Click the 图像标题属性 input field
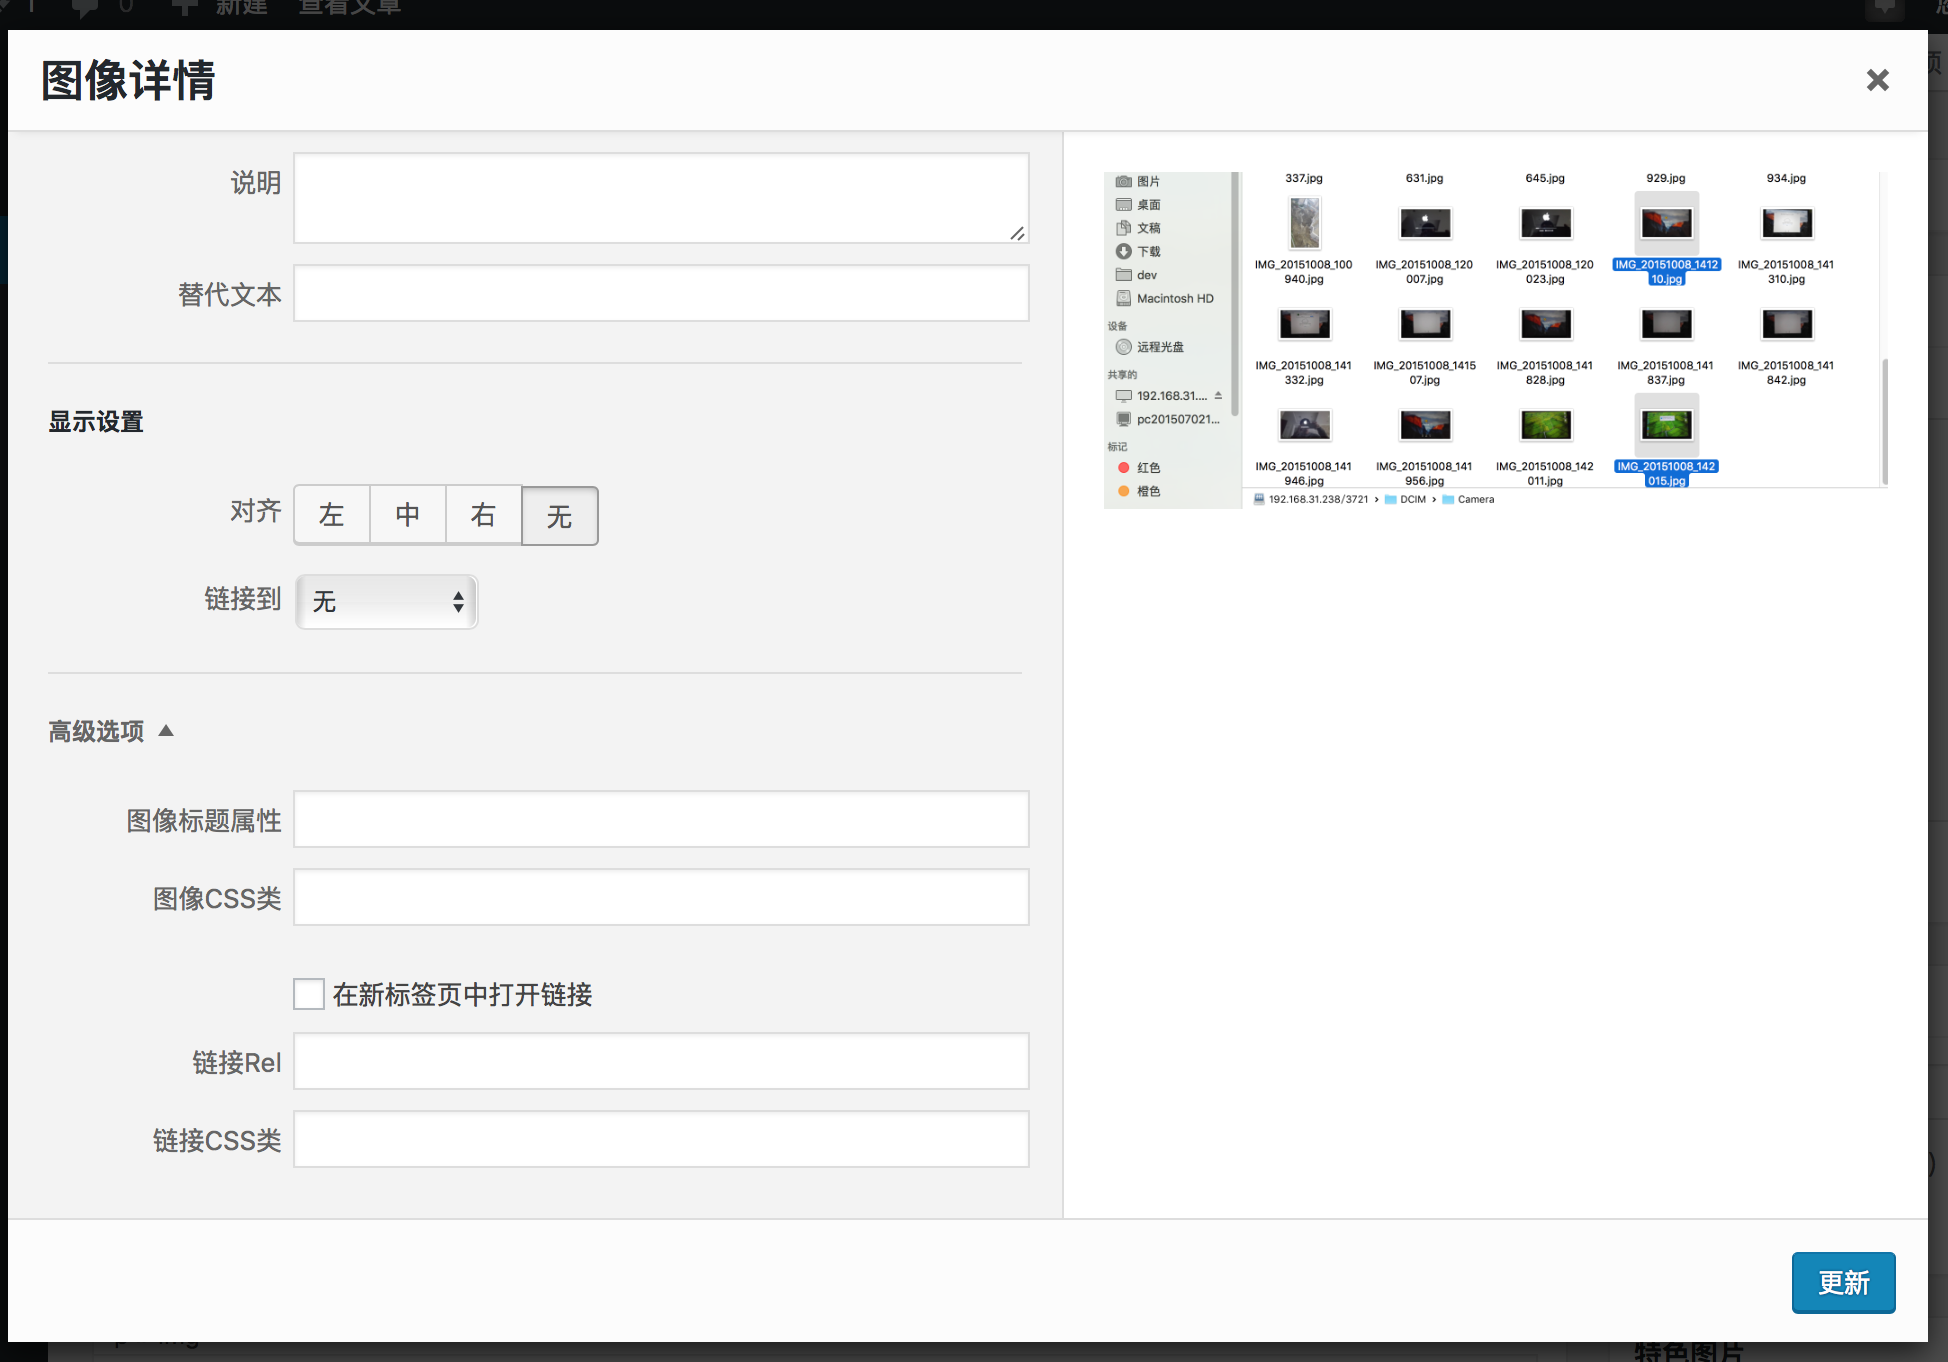1948x1362 pixels. 661,819
